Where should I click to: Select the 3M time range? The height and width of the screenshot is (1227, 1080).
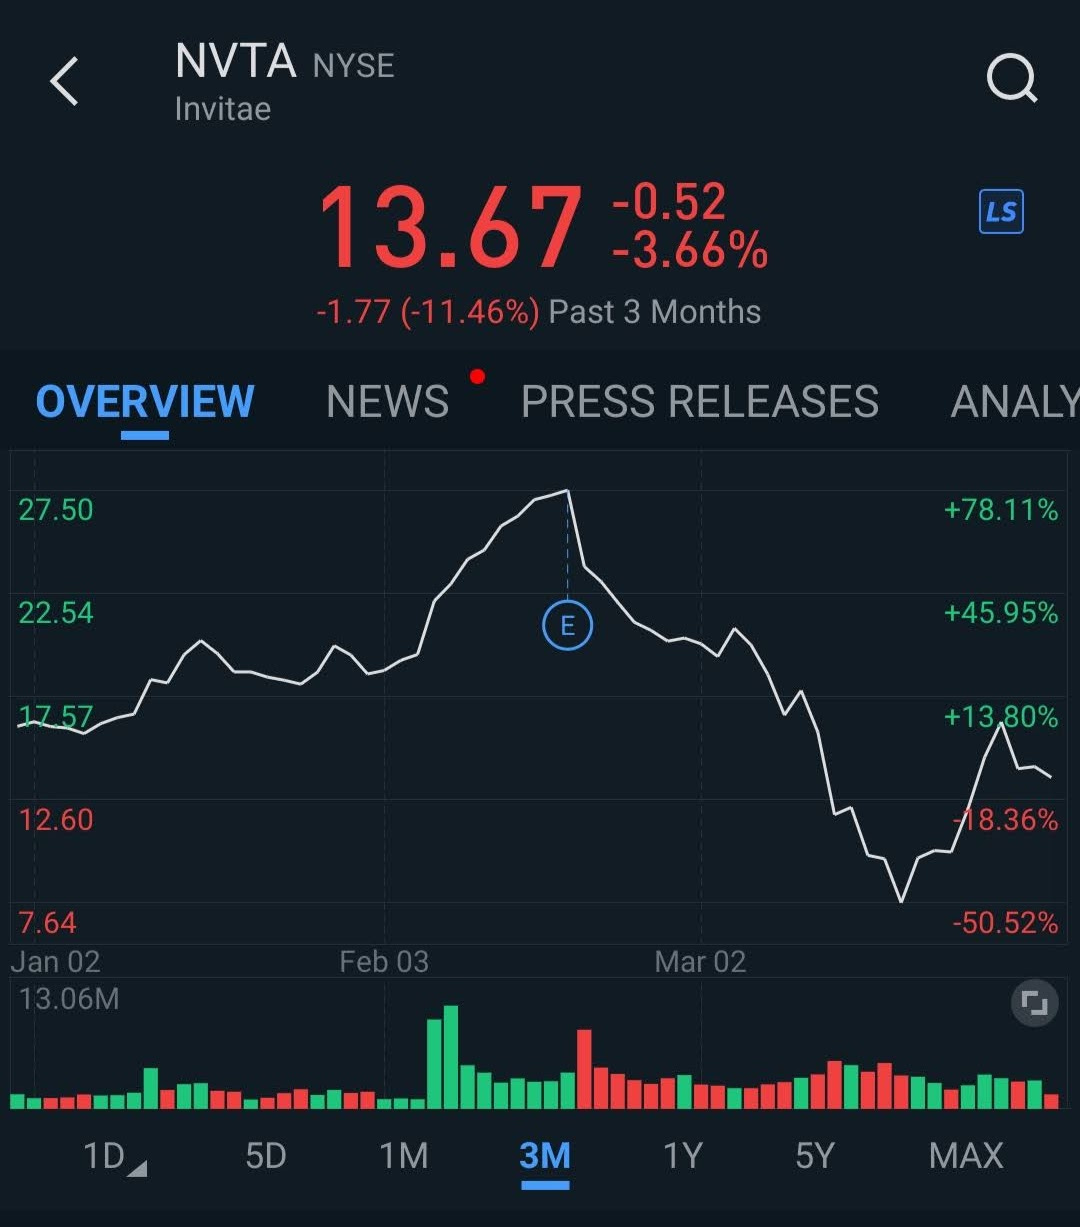pyautogui.click(x=544, y=1156)
